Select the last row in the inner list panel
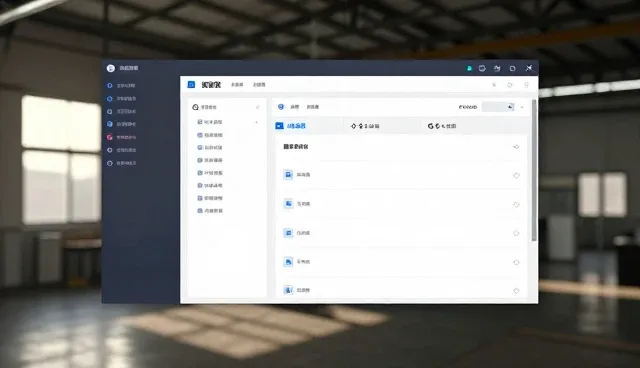The width and height of the screenshot is (640, 368). pos(210,211)
